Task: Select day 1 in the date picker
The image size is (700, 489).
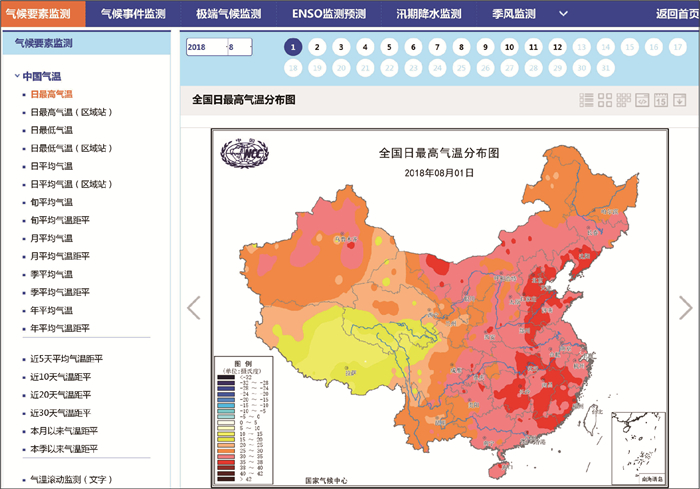Action: [292, 47]
